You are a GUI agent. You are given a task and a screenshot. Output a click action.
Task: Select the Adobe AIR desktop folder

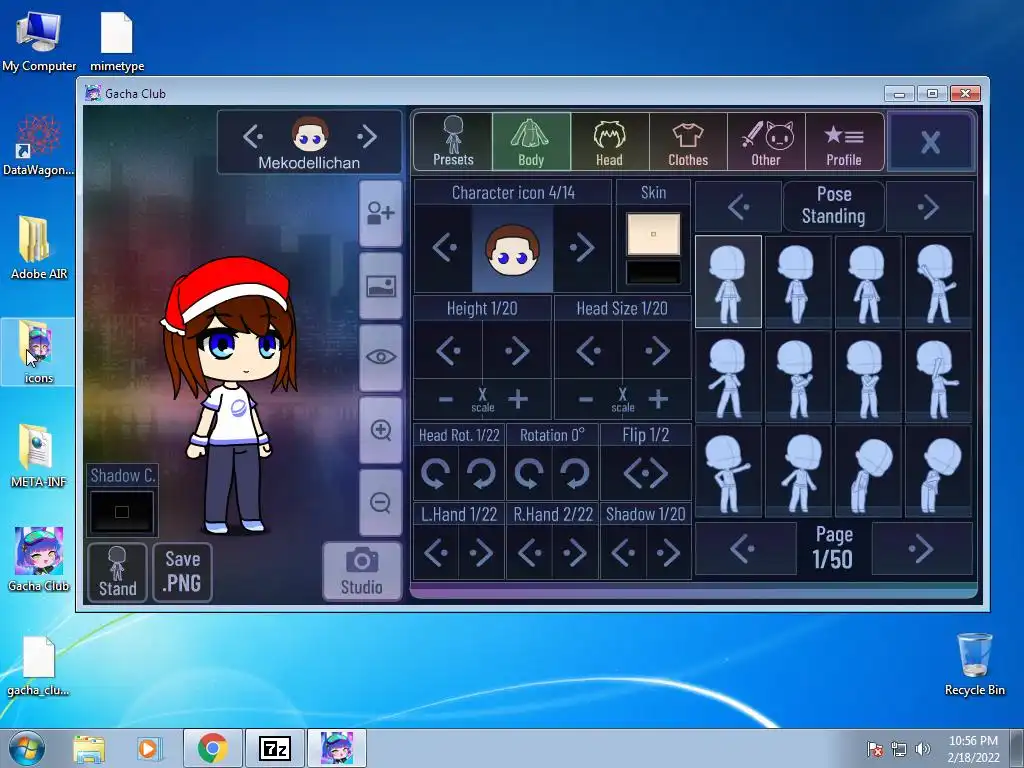39,248
